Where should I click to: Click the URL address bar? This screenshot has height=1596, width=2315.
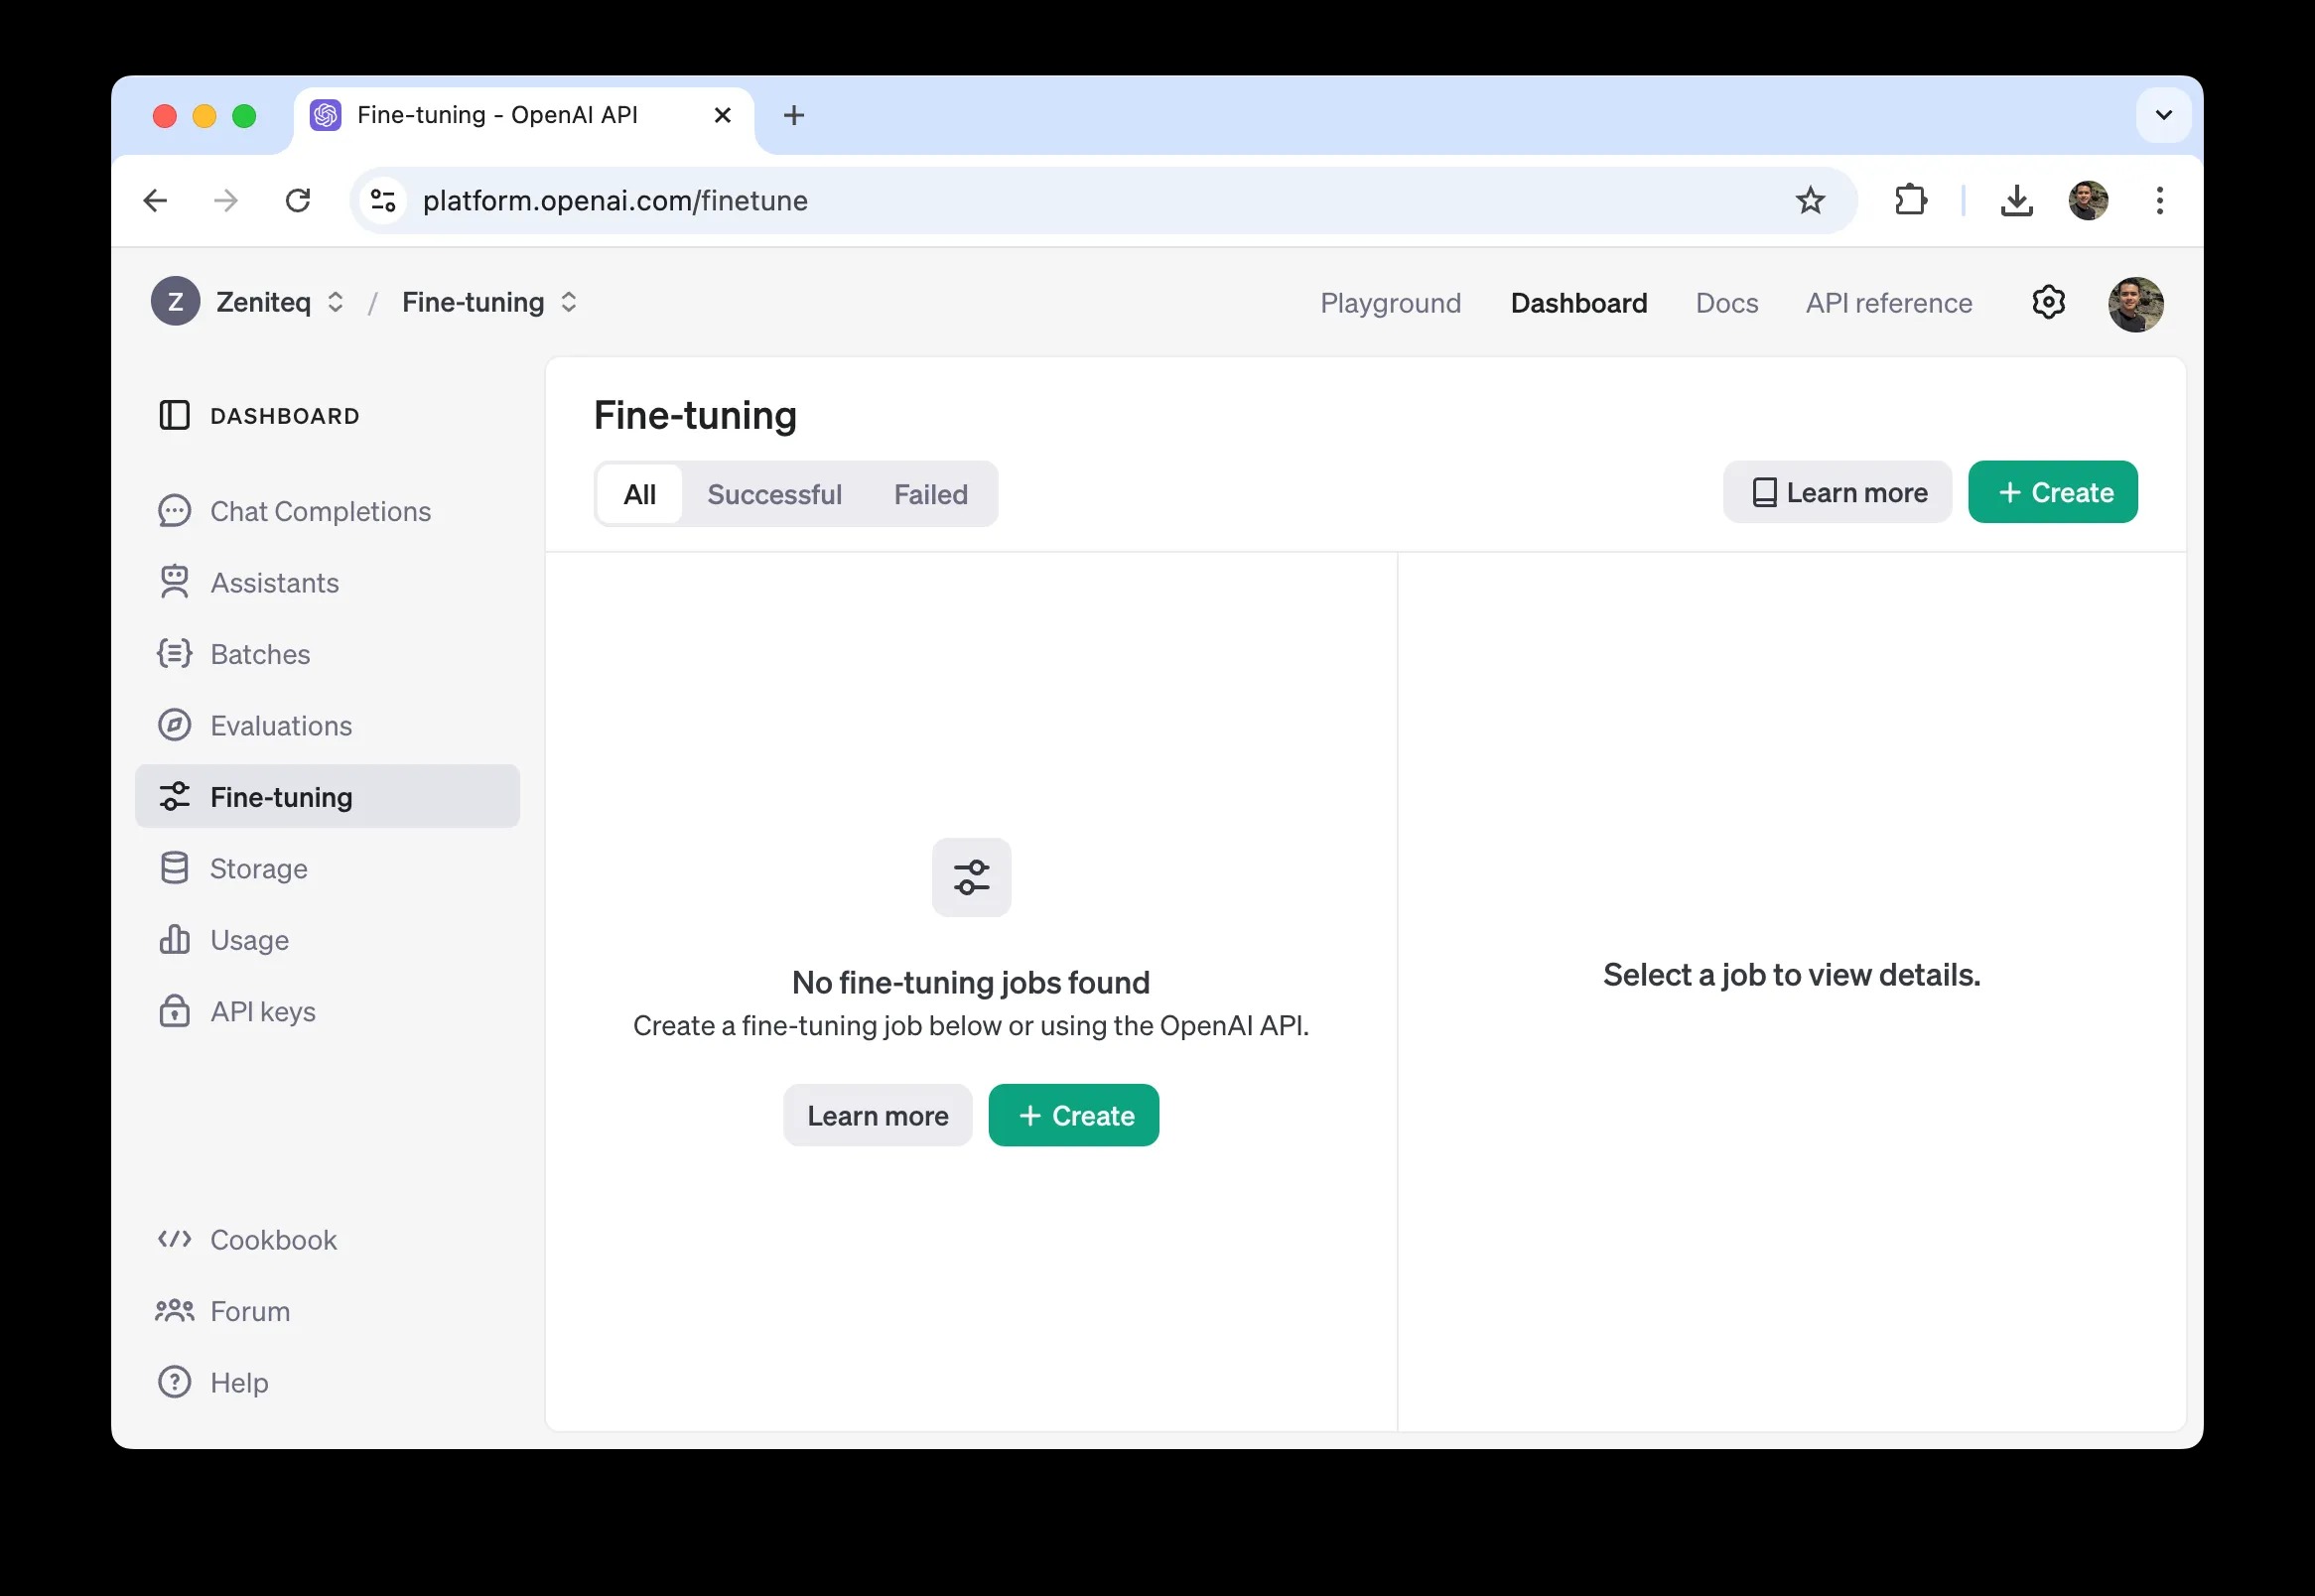click(x=1000, y=201)
